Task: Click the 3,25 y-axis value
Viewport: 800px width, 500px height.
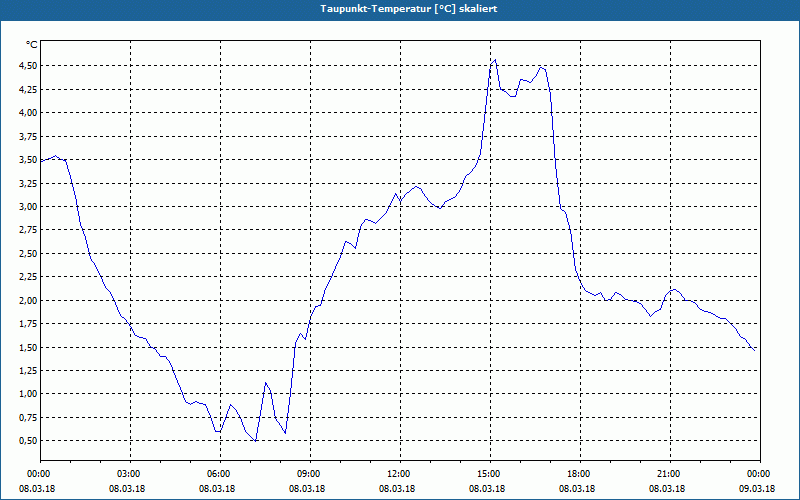Action: pos(29,183)
